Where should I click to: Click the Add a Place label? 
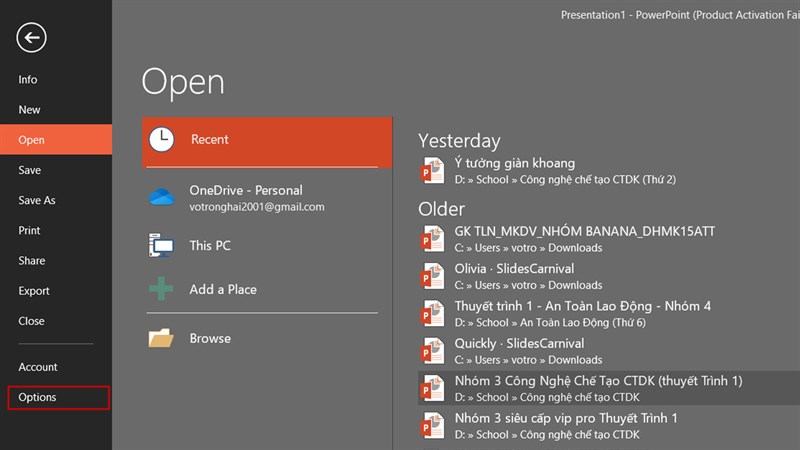[223, 289]
